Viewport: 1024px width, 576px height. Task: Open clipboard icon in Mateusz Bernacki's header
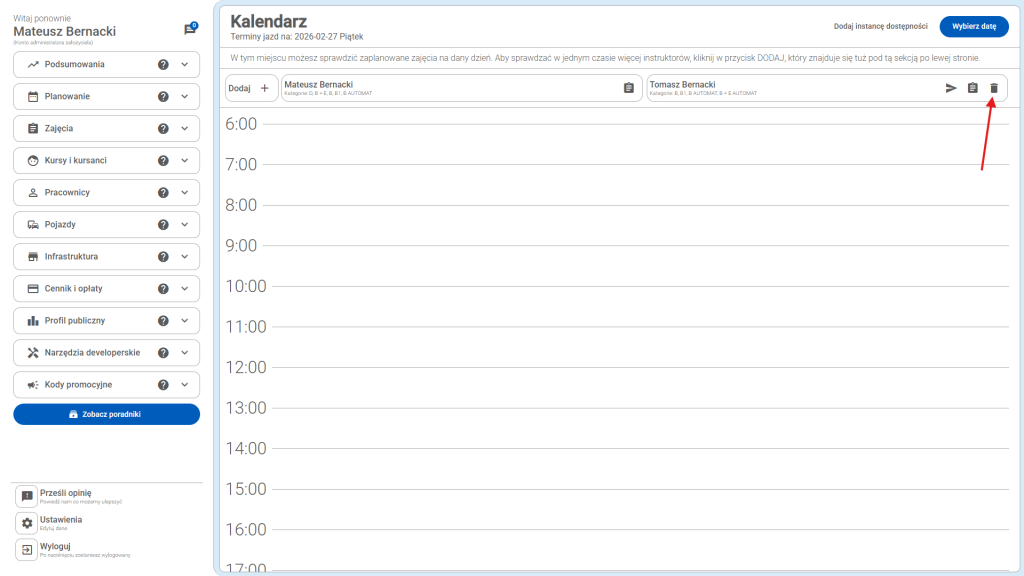[628, 88]
